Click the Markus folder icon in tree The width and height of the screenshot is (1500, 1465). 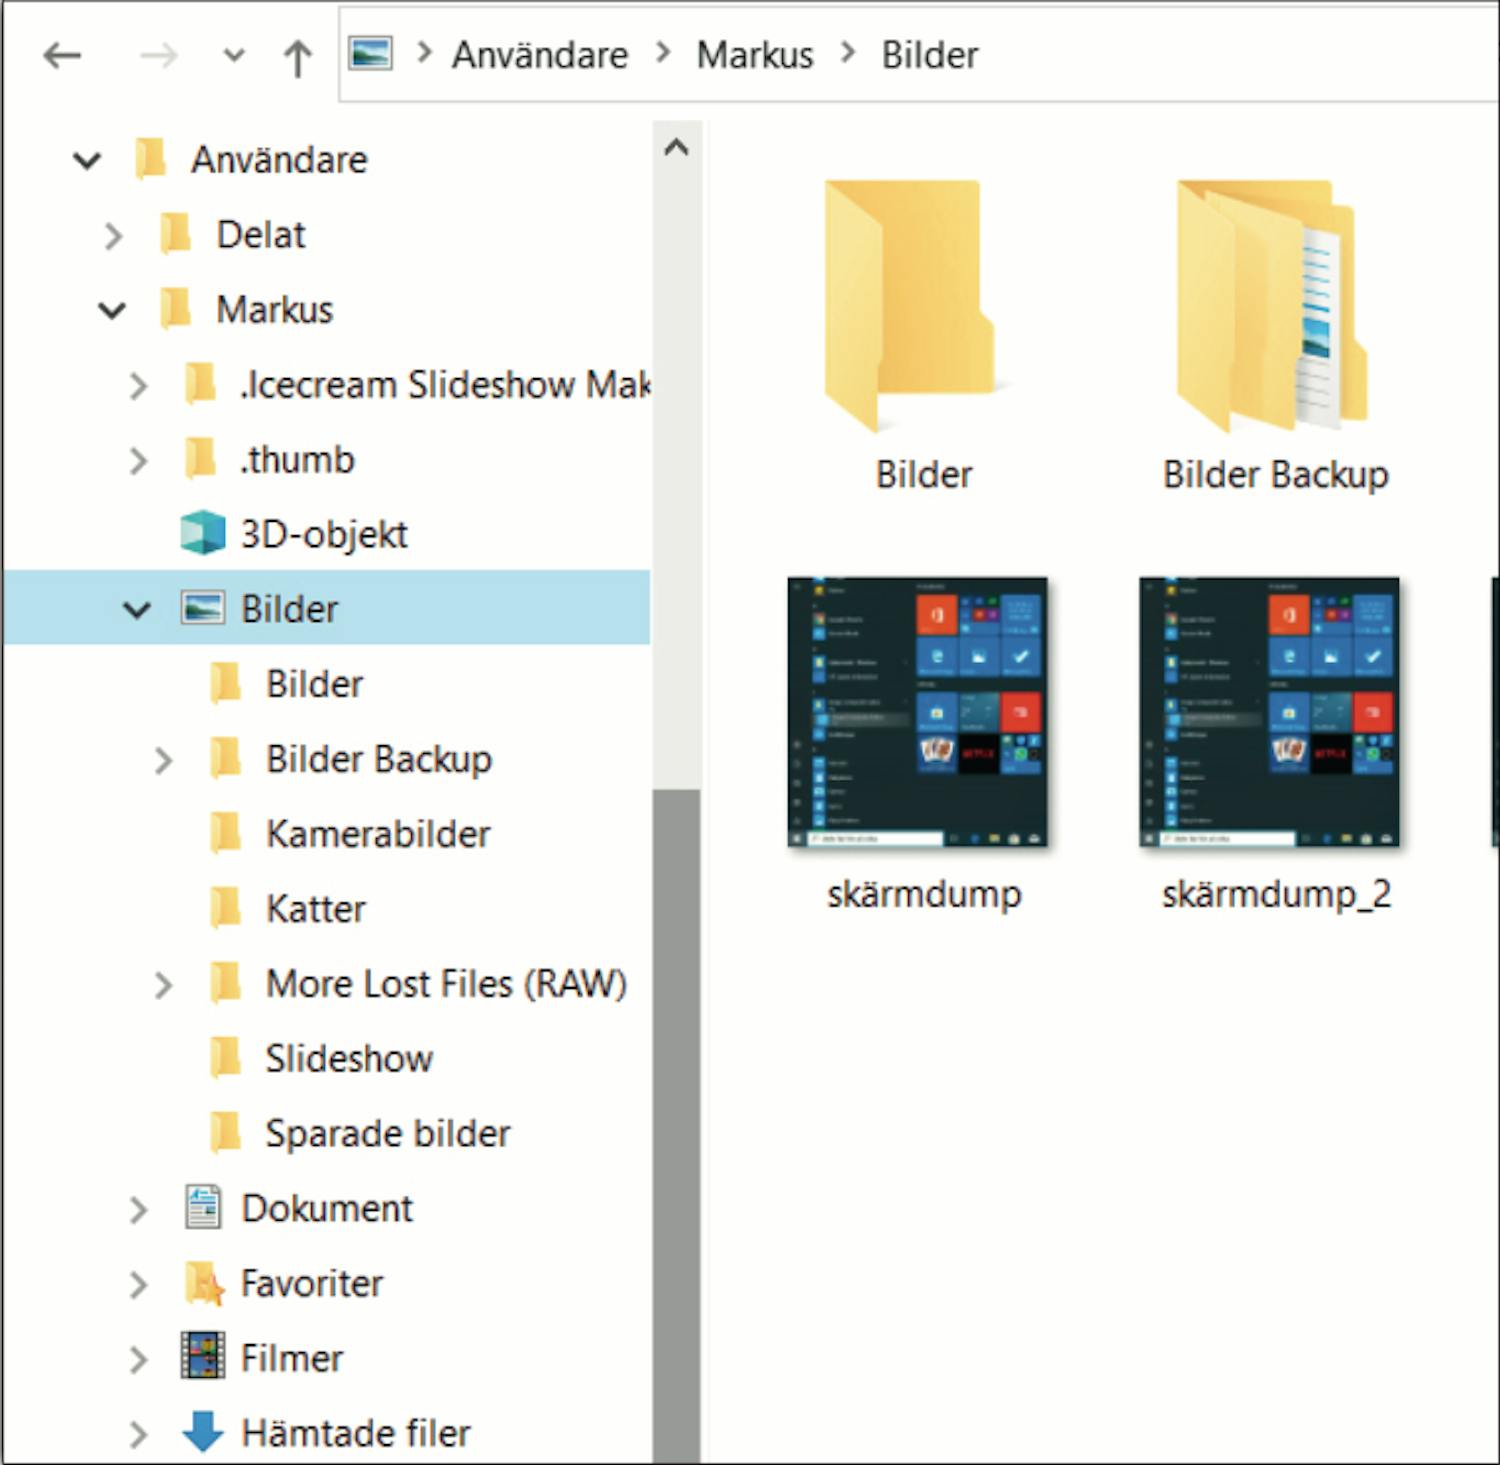[176, 309]
